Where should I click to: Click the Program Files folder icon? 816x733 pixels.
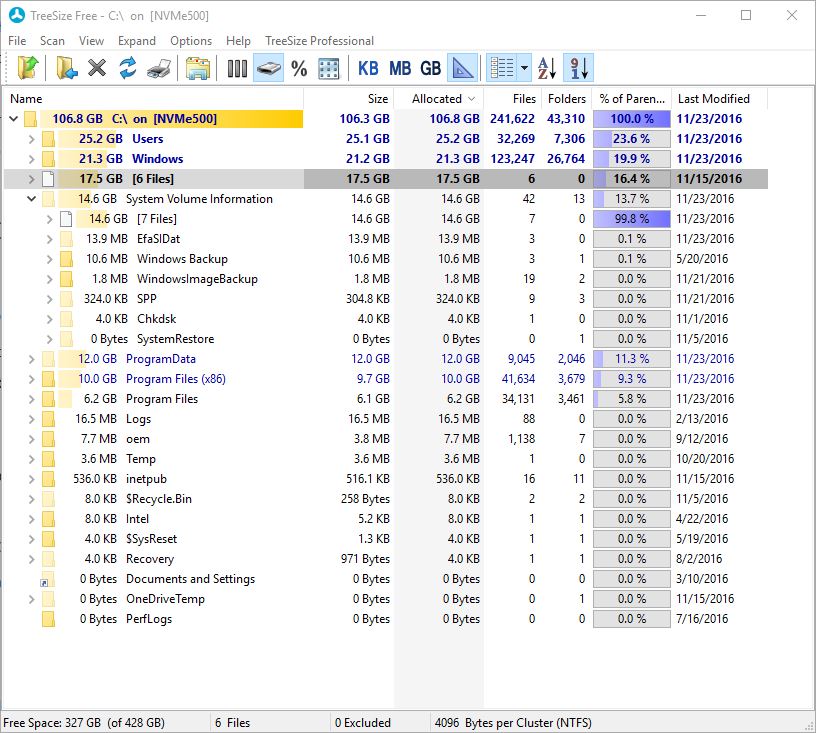(48, 399)
